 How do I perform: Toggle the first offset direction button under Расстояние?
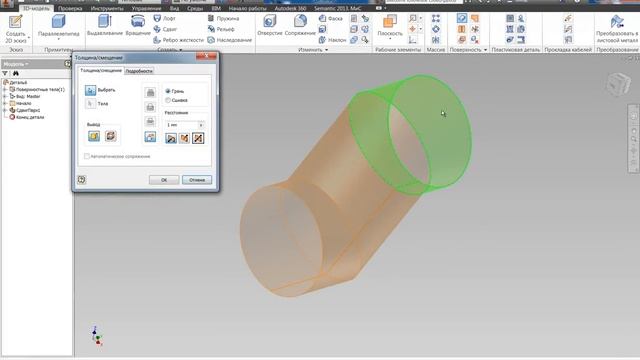(x=171, y=138)
